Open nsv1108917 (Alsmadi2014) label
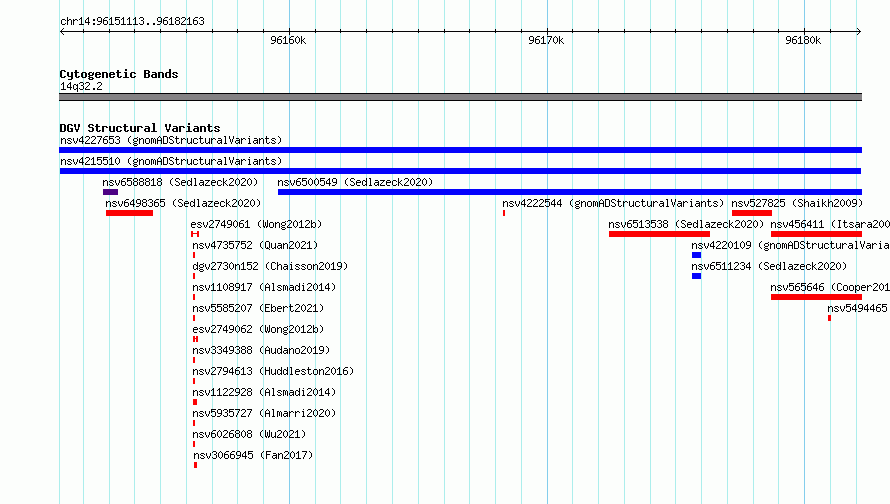This screenshot has width=890, height=504. [x=264, y=287]
